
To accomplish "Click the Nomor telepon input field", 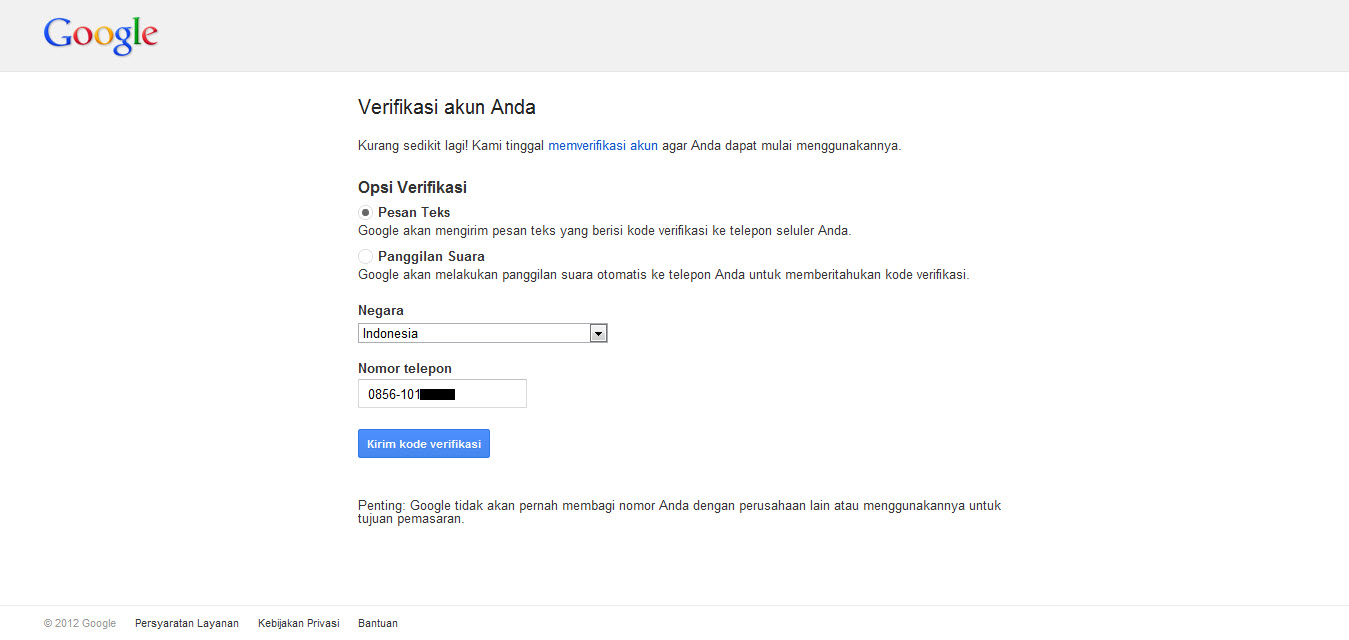I will [441, 393].
